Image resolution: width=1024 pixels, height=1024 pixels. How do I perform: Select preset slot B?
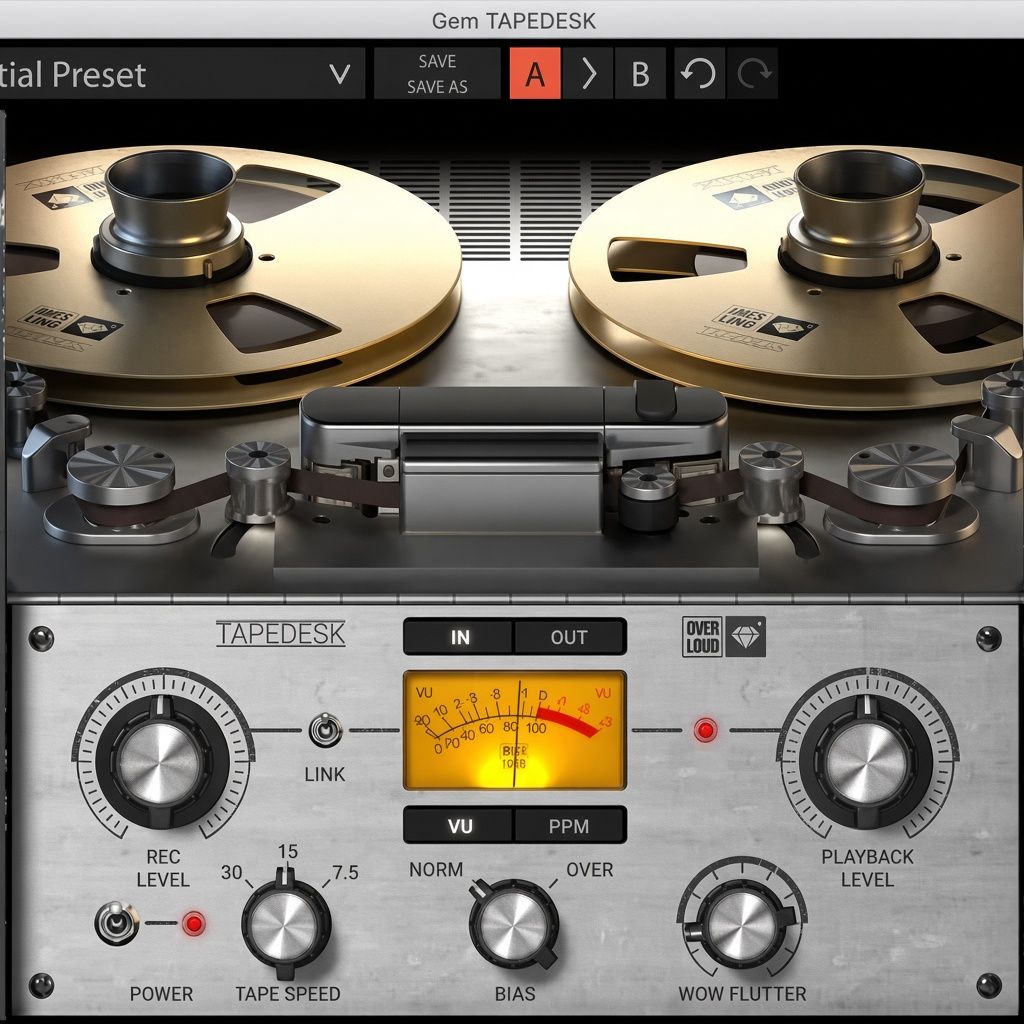click(640, 73)
